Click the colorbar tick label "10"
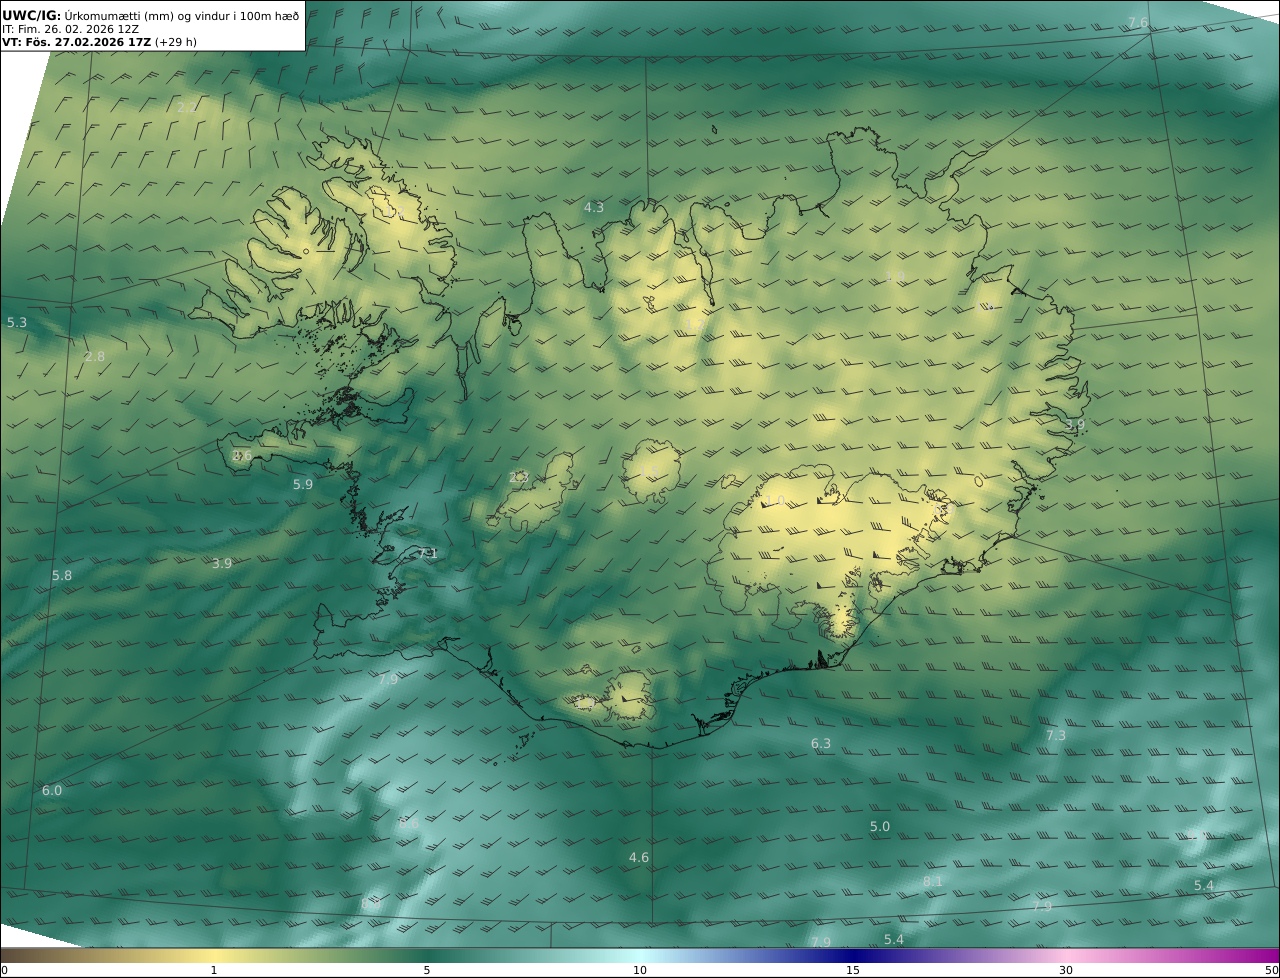 (x=640, y=970)
